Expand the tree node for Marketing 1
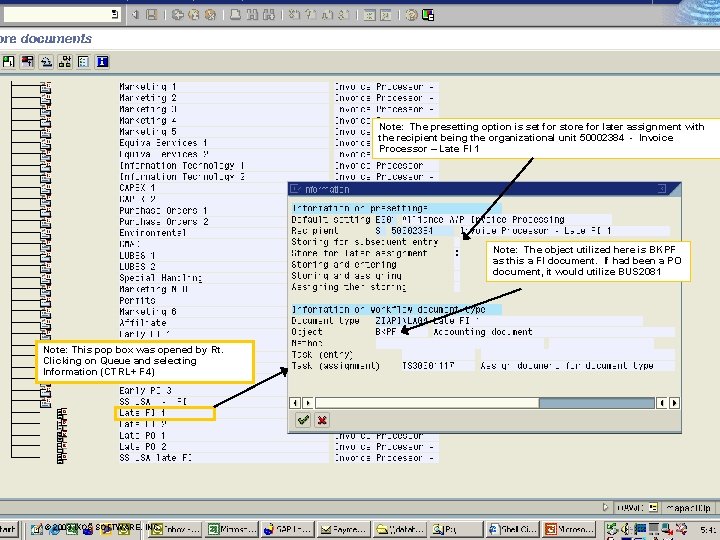 (x=45, y=87)
